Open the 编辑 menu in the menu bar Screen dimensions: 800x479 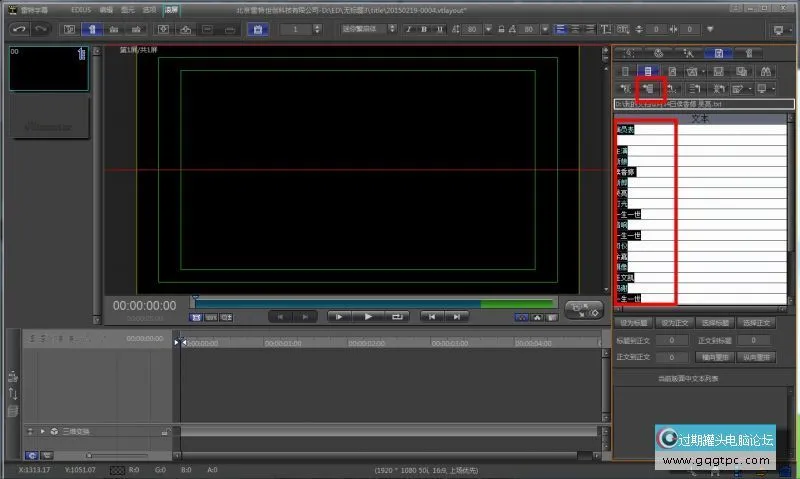click(105, 9)
